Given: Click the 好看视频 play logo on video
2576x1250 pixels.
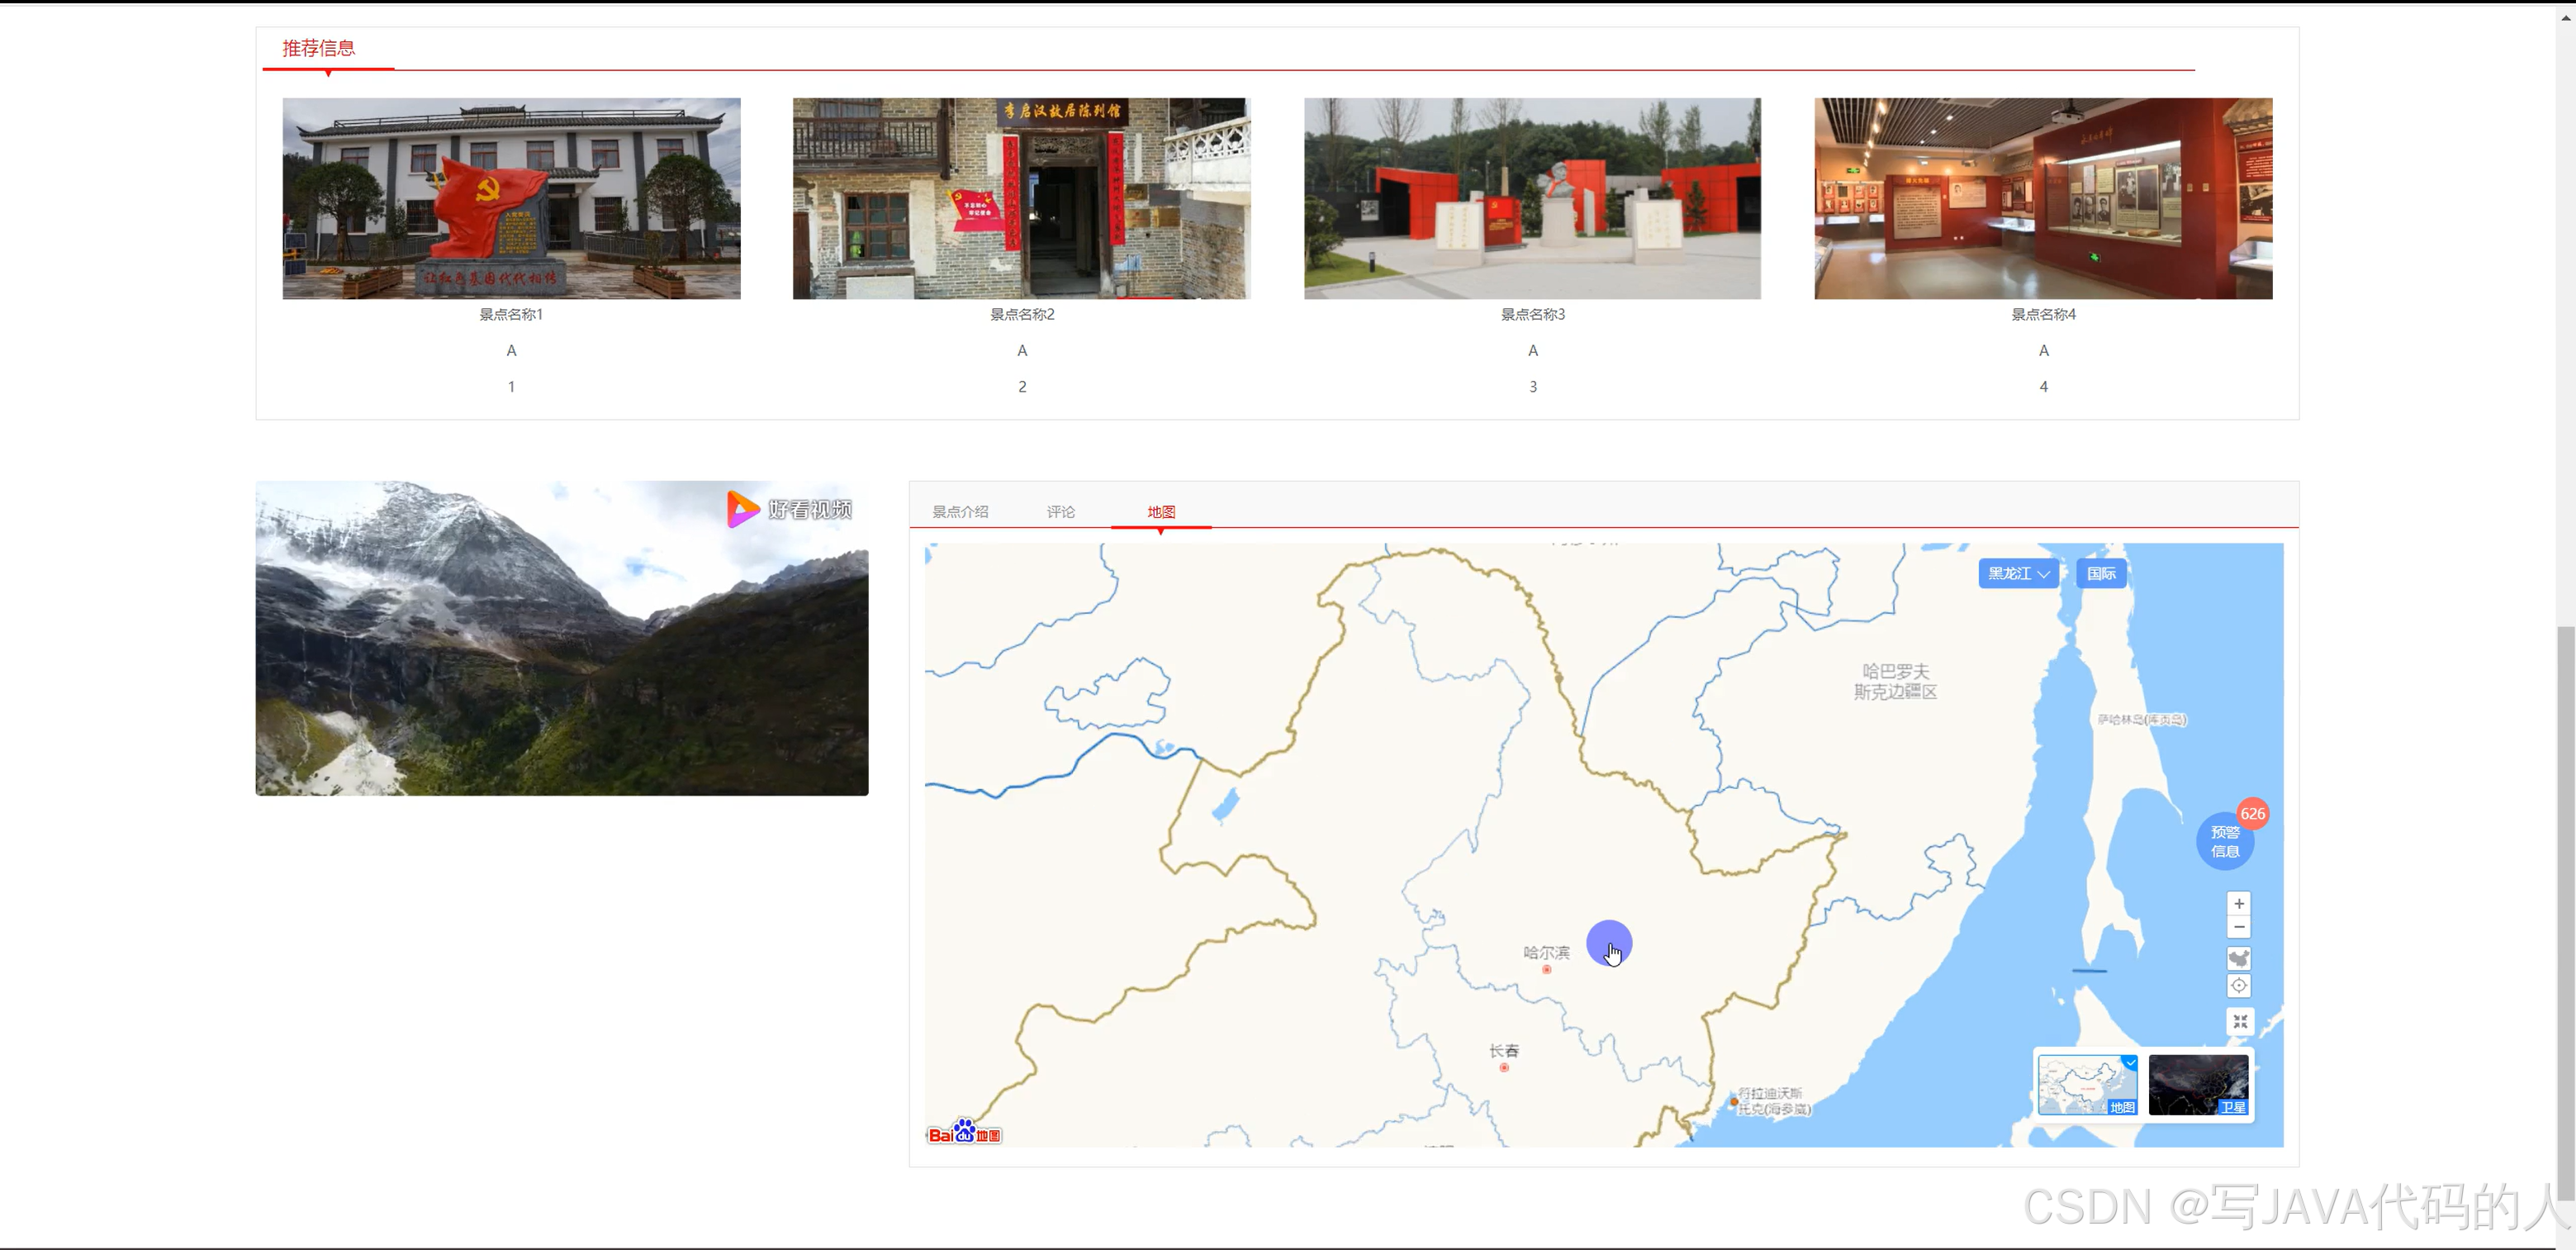Looking at the screenshot, I should (742, 509).
